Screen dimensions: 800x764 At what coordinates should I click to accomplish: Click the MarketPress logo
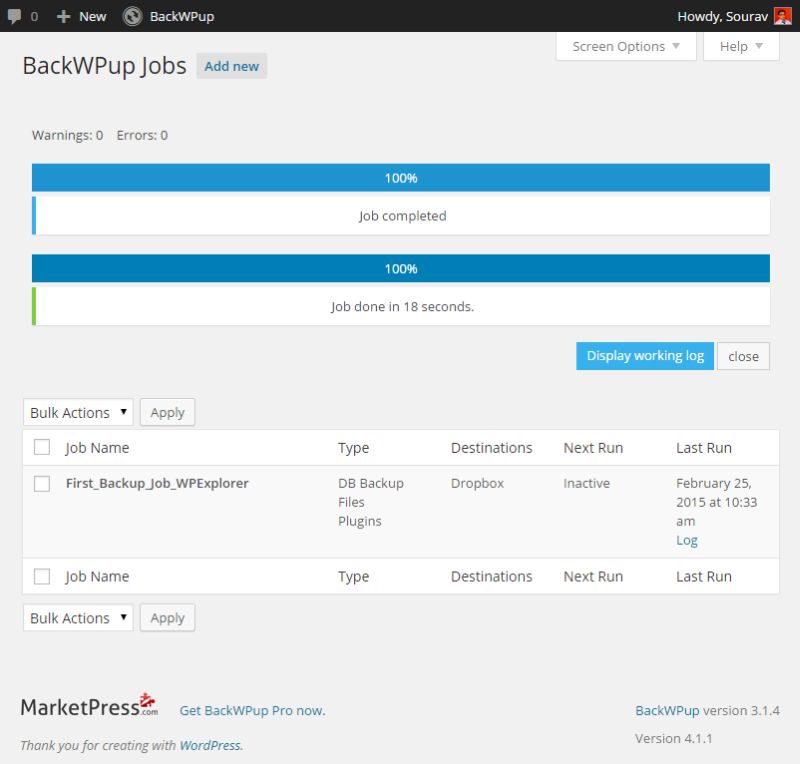[89, 706]
